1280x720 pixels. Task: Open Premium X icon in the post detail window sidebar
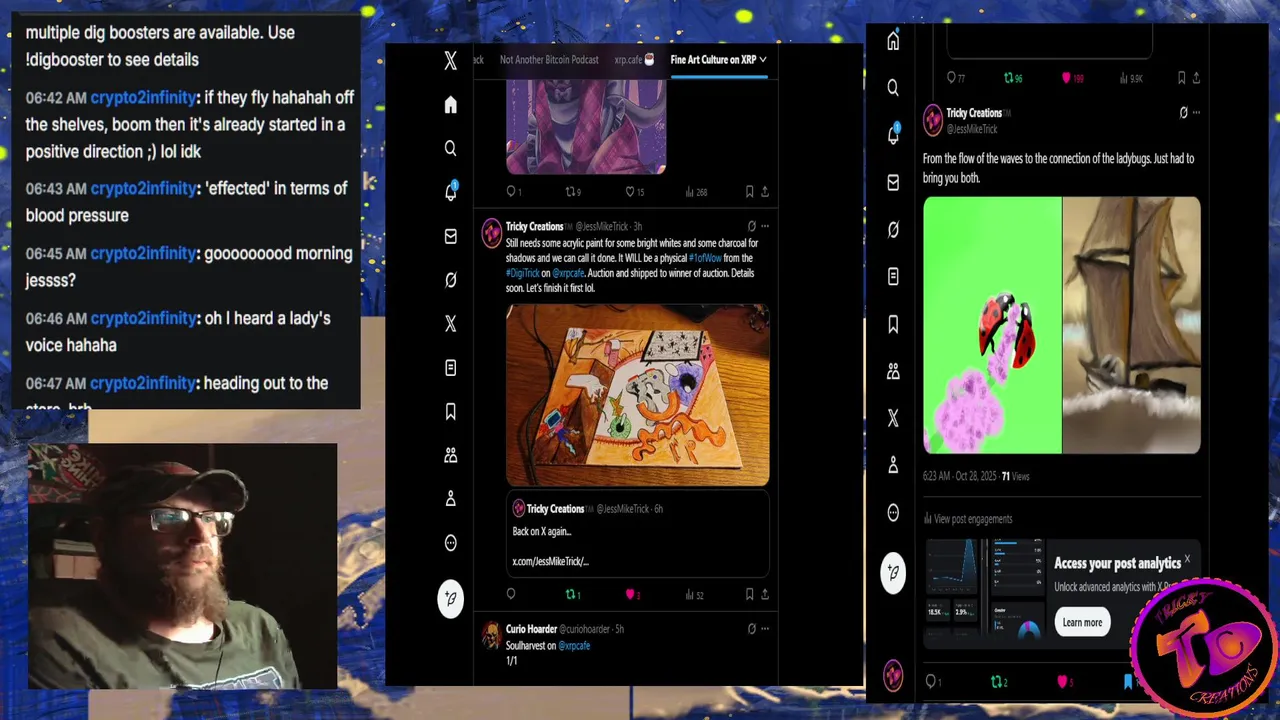point(893,418)
